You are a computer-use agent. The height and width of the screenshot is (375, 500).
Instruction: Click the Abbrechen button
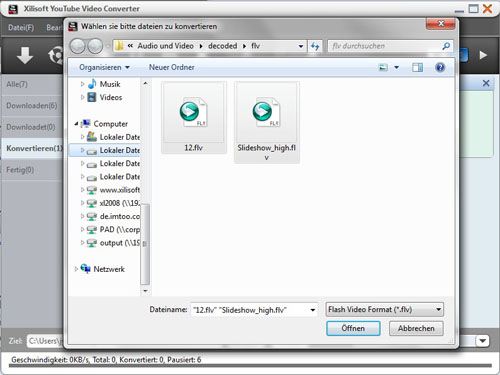416,328
